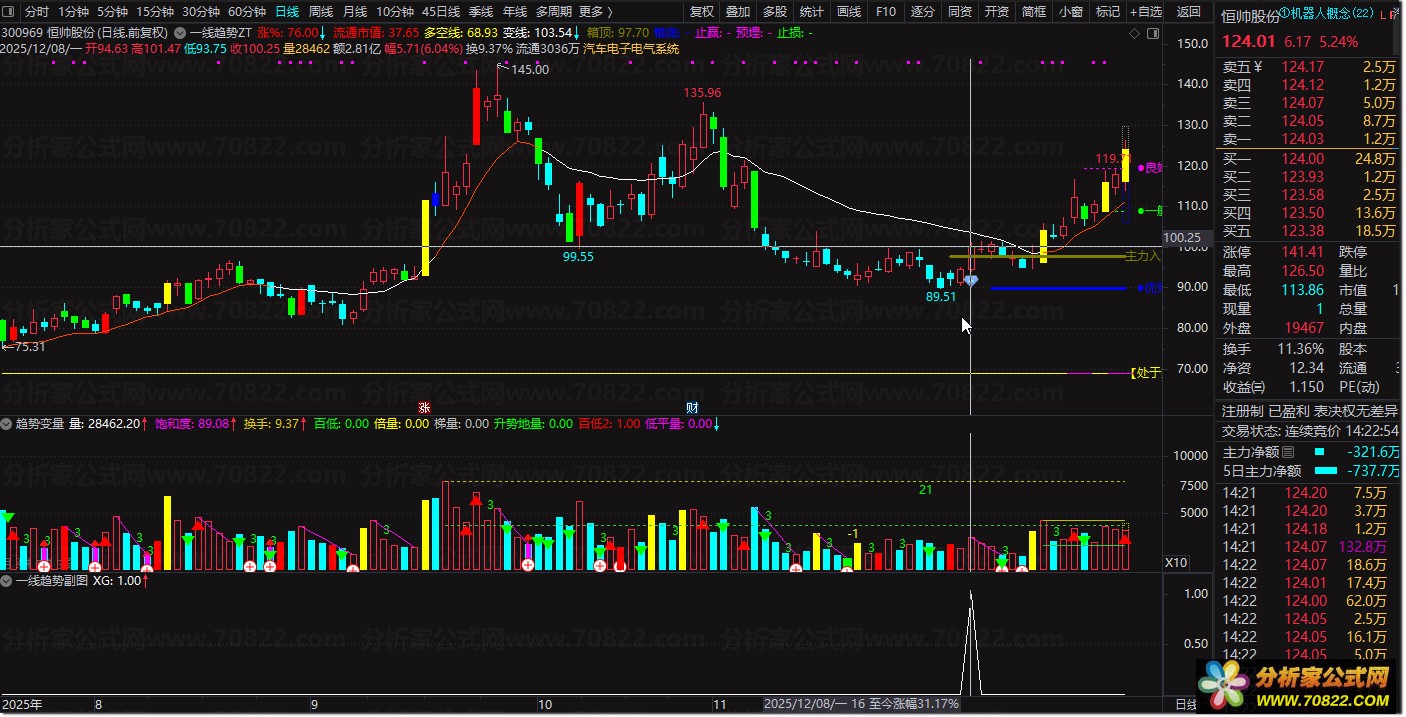The image size is (1406, 717).
Task: Switch to the 周线 weekly period tab
Action: tap(321, 12)
